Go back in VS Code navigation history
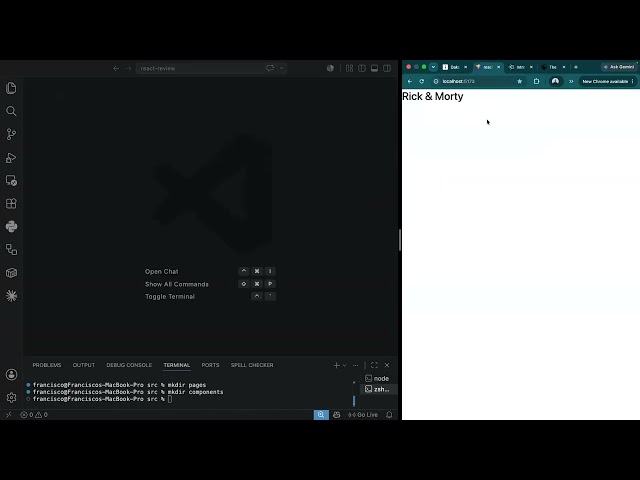This screenshot has width=640, height=480. pos(116,68)
